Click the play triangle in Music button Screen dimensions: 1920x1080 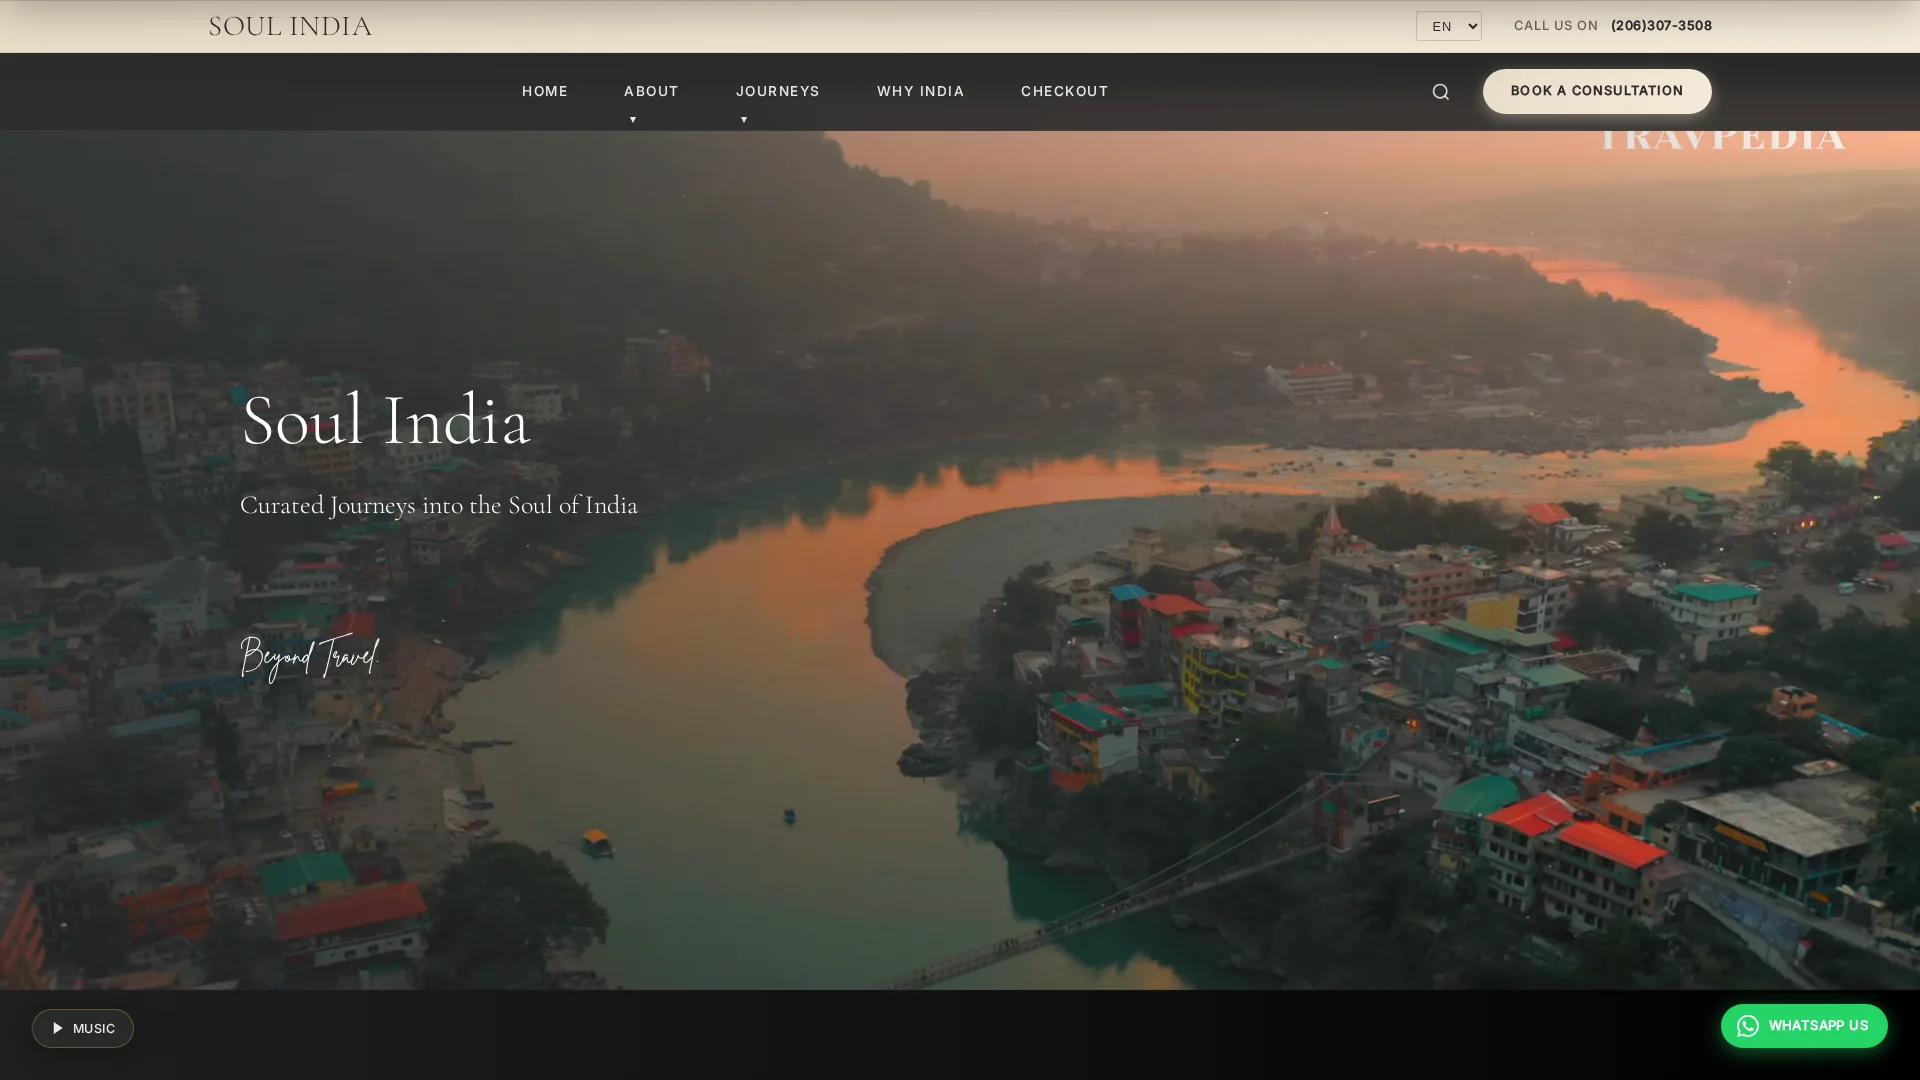point(58,1028)
